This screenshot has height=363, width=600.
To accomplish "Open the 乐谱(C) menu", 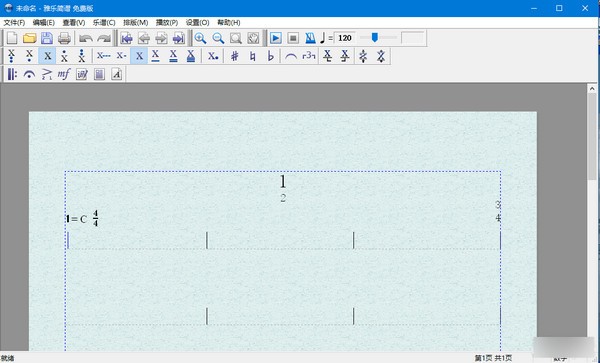I will click(x=104, y=23).
